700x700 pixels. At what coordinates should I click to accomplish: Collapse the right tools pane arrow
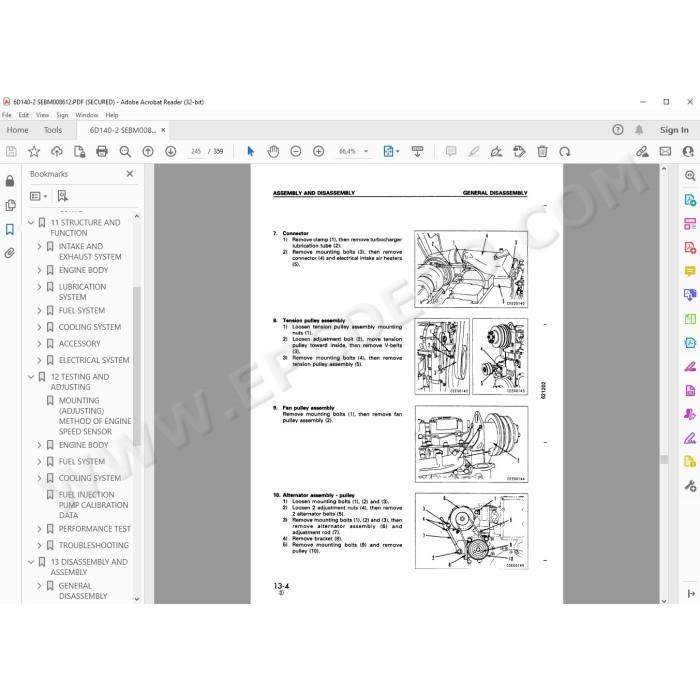691,593
